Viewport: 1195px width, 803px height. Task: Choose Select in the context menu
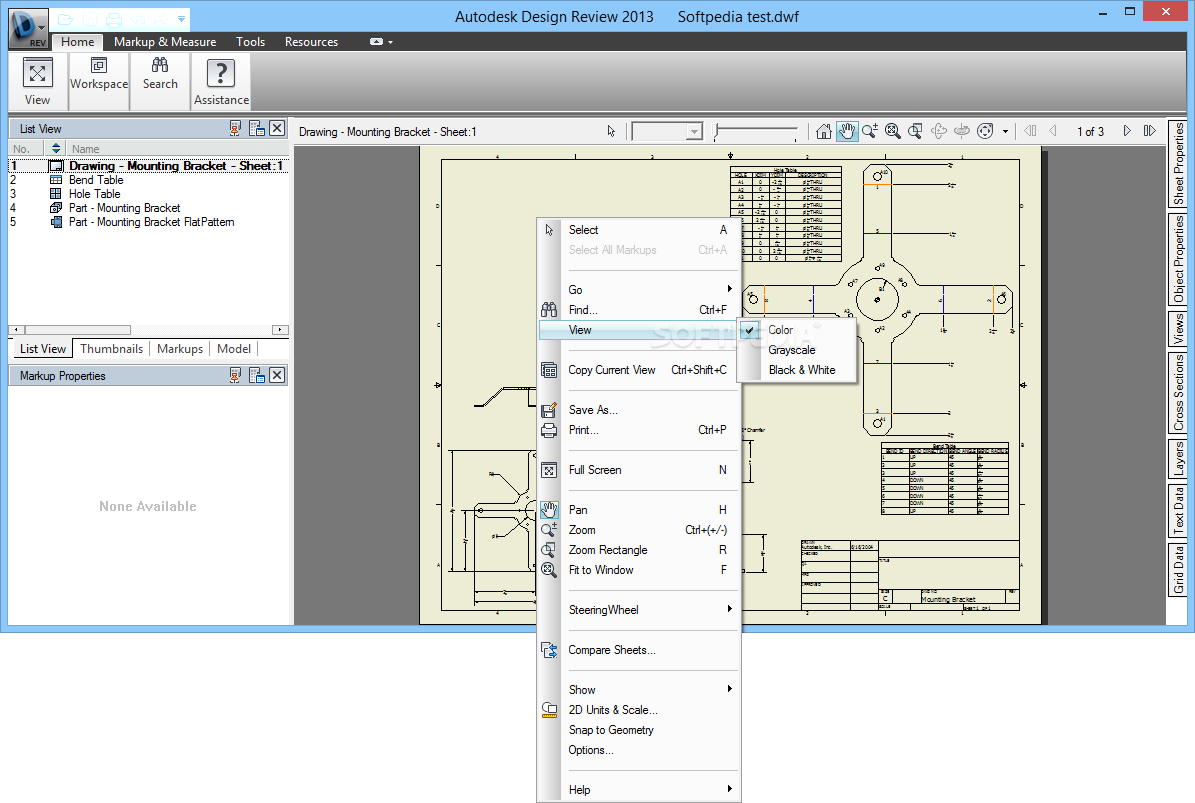click(x=639, y=230)
